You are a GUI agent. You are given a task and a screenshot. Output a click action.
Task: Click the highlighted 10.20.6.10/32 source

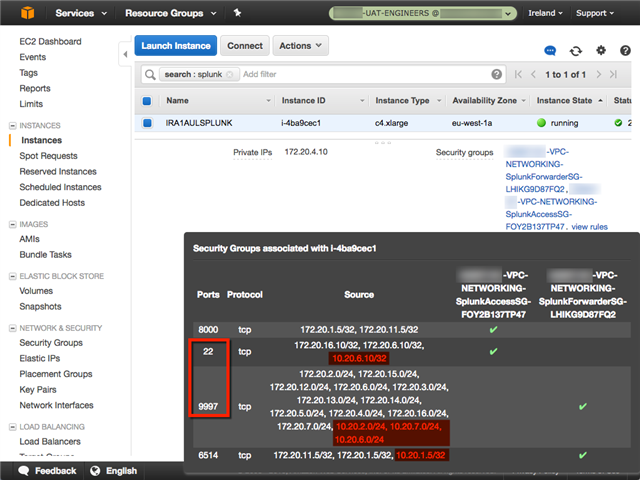(359, 358)
